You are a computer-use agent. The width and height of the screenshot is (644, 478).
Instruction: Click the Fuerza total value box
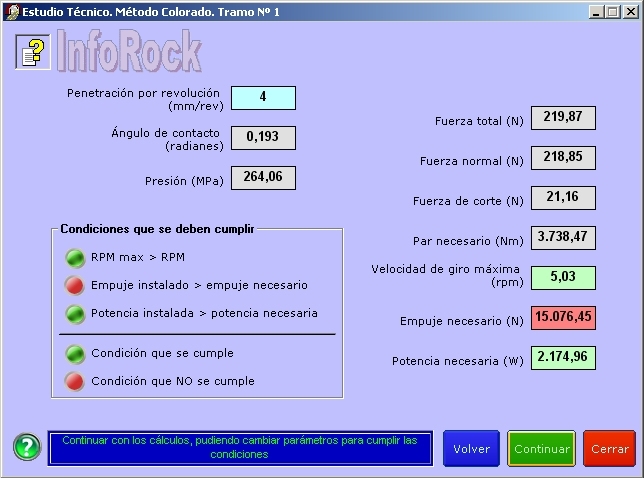(x=563, y=118)
